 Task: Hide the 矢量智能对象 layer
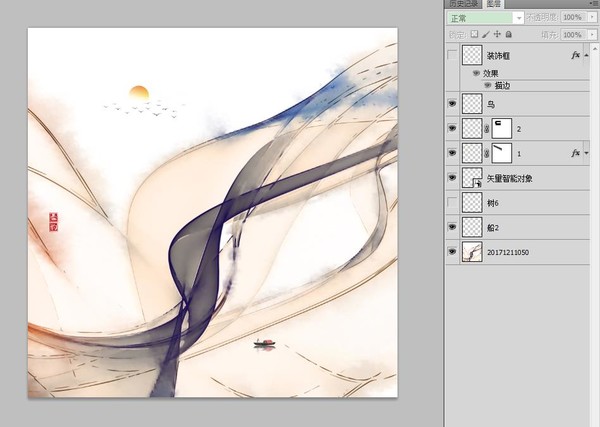pyautogui.click(x=452, y=177)
